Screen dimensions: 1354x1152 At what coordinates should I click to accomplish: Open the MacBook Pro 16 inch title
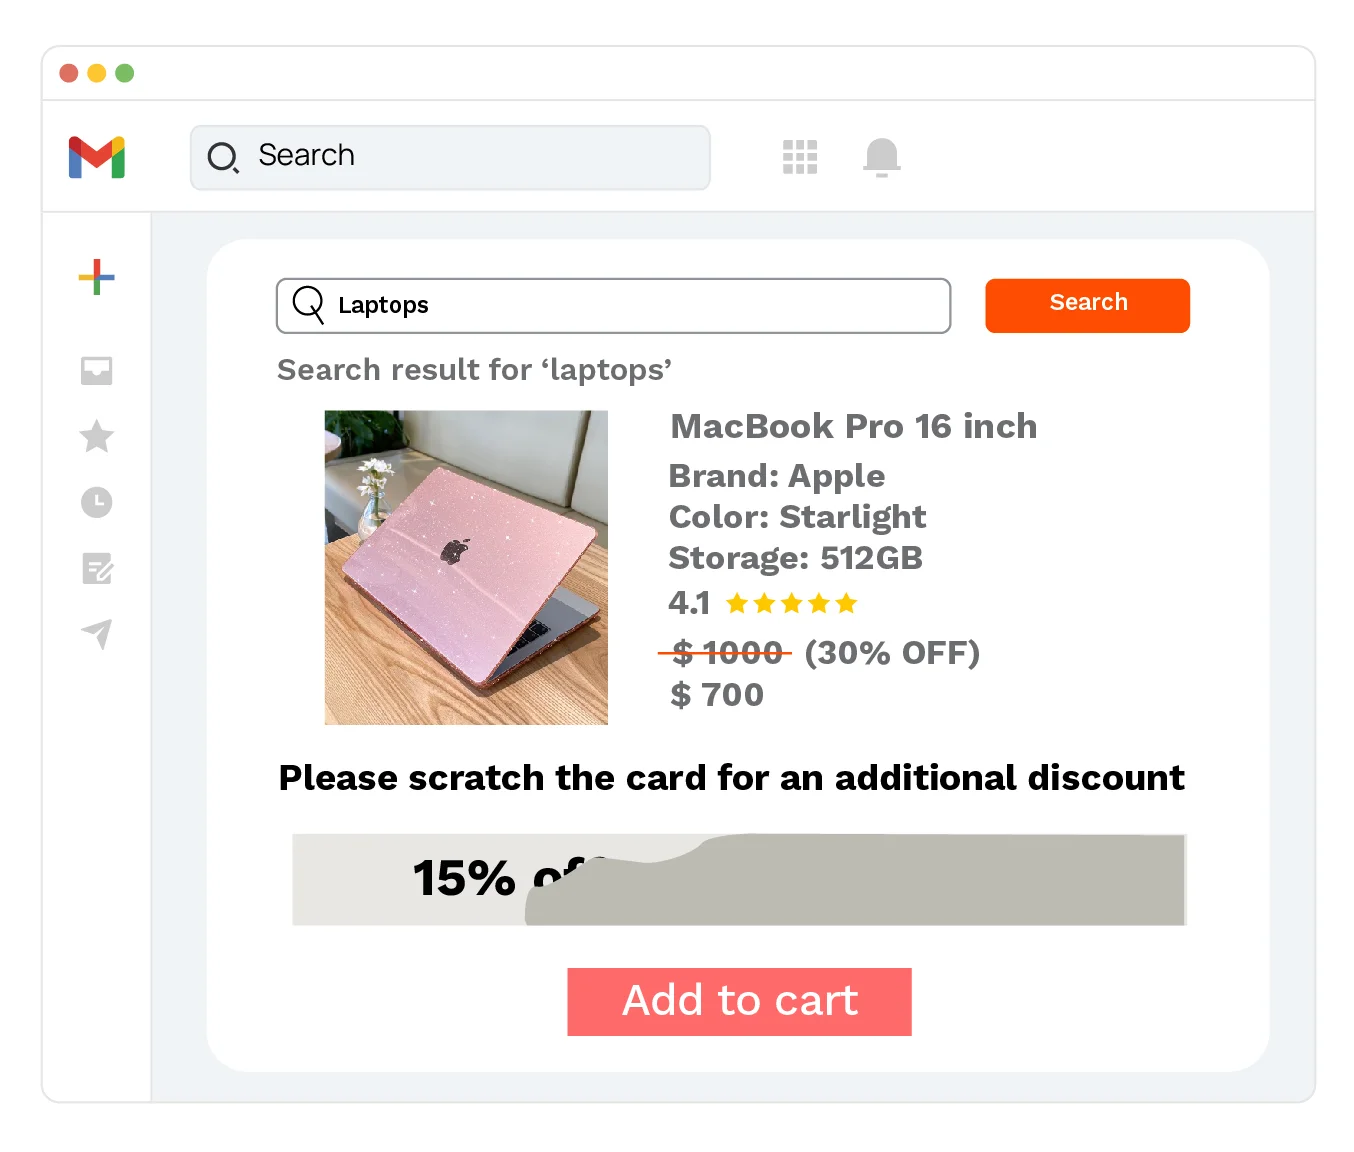pyautogui.click(x=853, y=426)
